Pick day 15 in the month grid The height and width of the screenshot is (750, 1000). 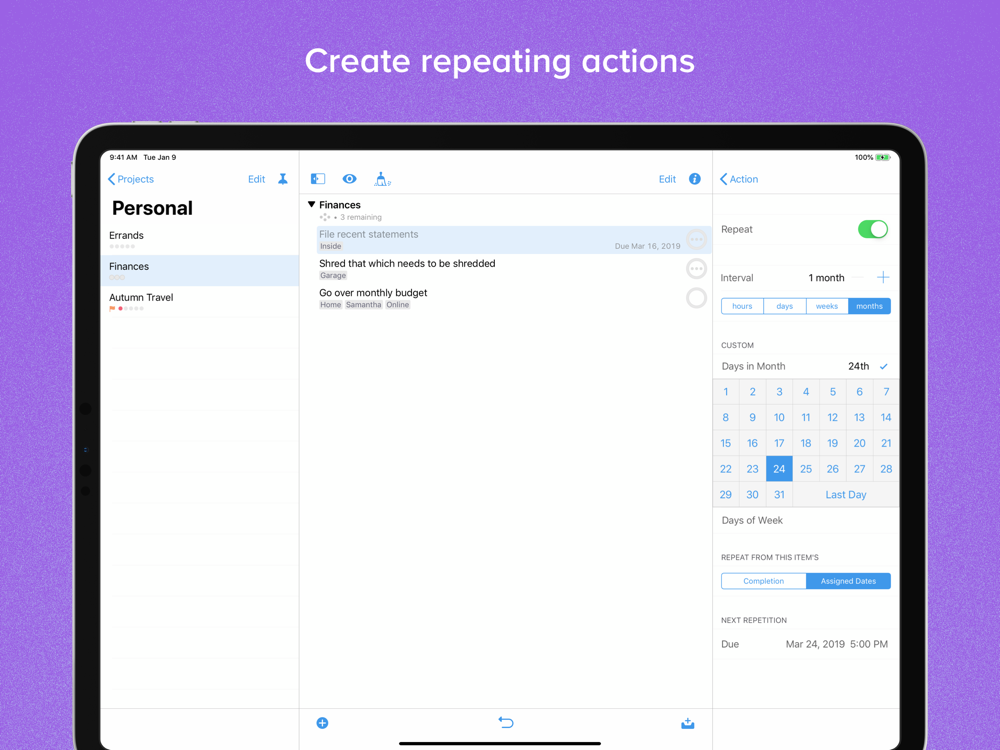tap(726, 443)
